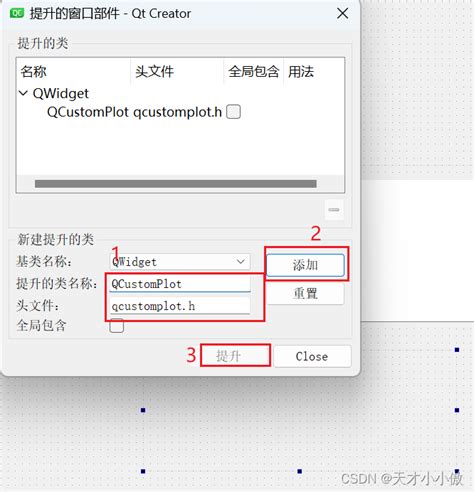Click the 提升的类名称 input field
The width and height of the screenshot is (474, 492).
pos(180,284)
